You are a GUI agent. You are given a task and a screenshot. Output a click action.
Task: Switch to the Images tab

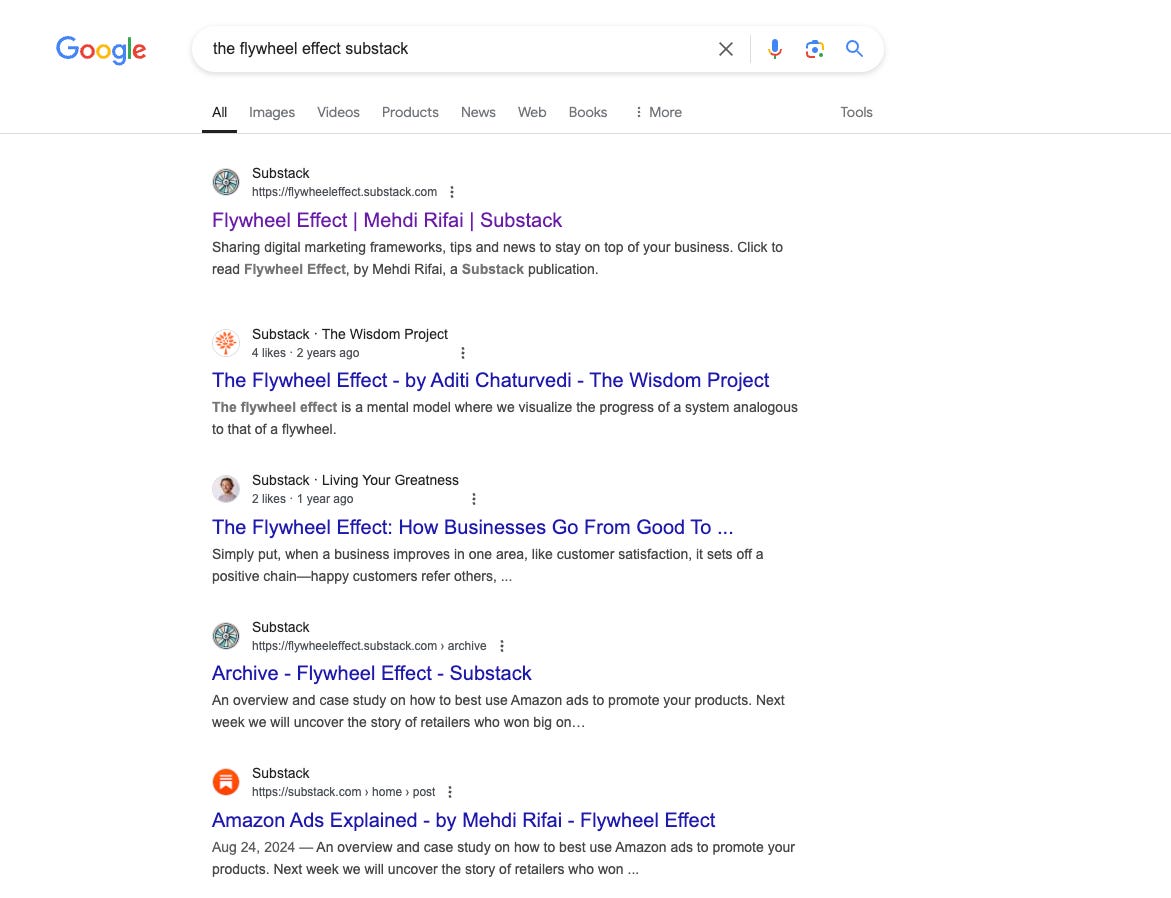[272, 112]
